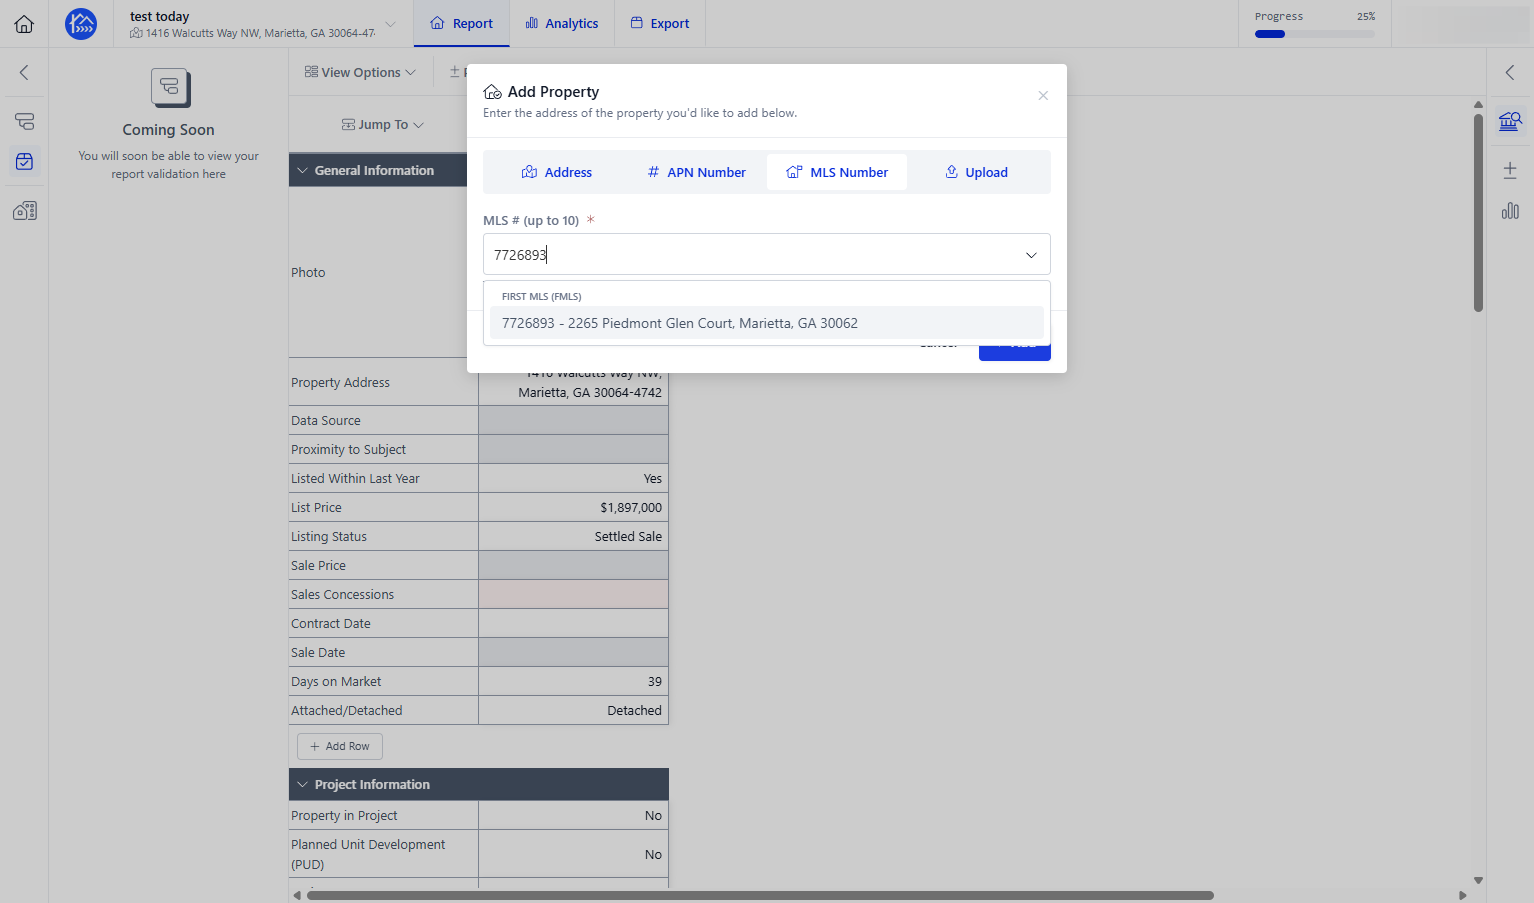Collapse the Project Information section
The width and height of the screenshot is (1534, 903).
[302, 784]
